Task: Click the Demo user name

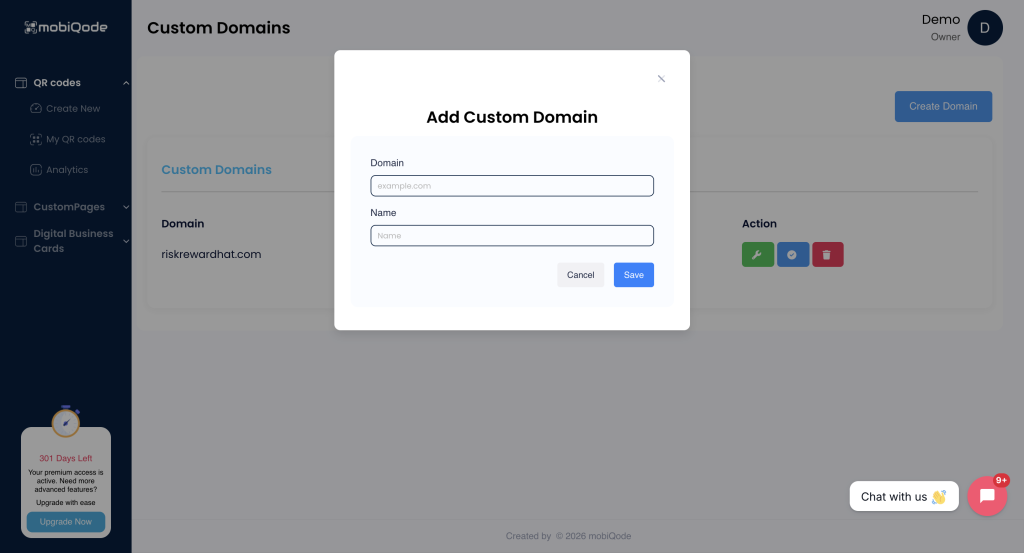Action: tap(940, 20)
